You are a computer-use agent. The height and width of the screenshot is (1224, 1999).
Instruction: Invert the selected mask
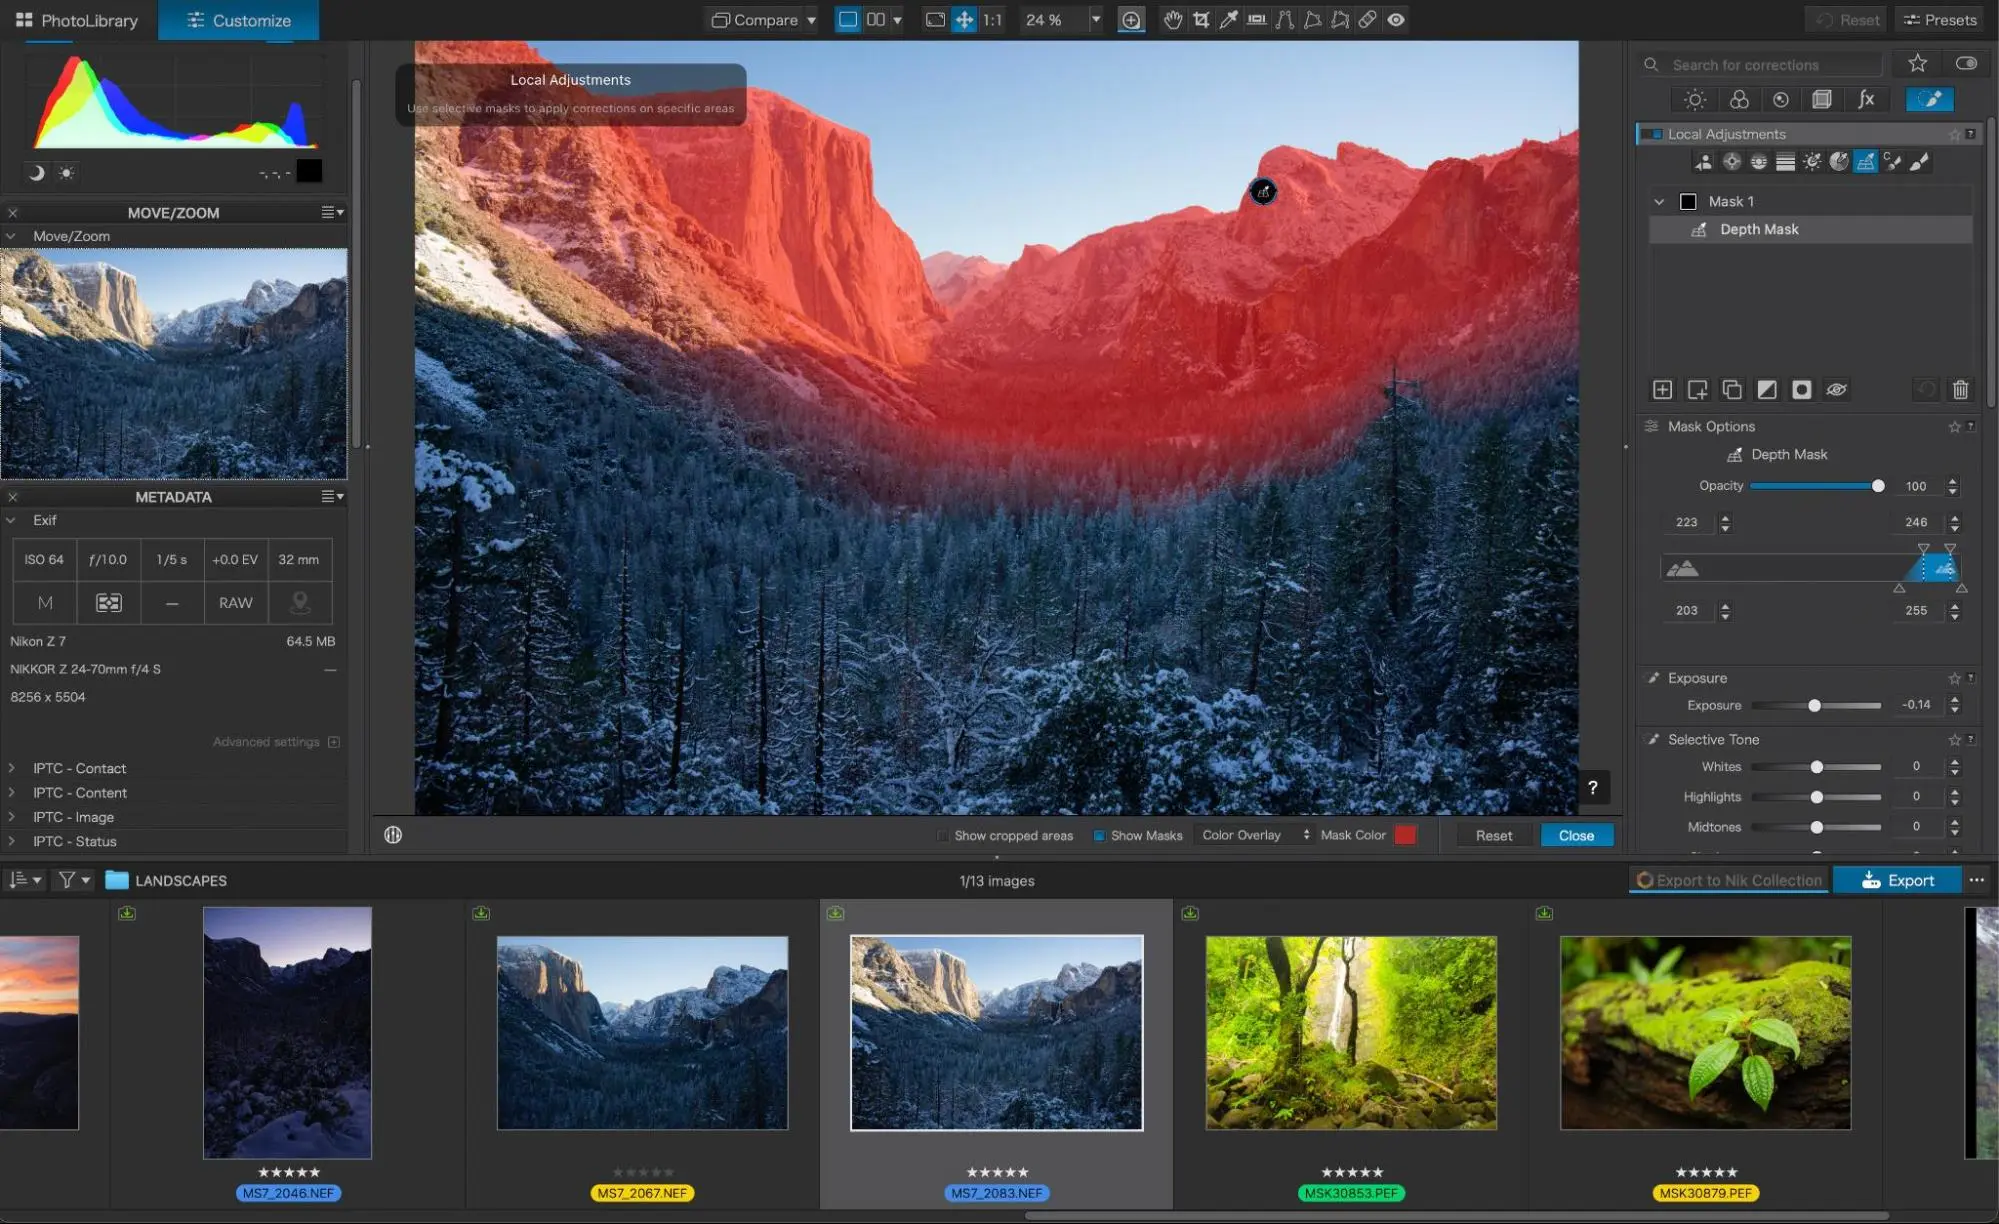coord(1767,390)
